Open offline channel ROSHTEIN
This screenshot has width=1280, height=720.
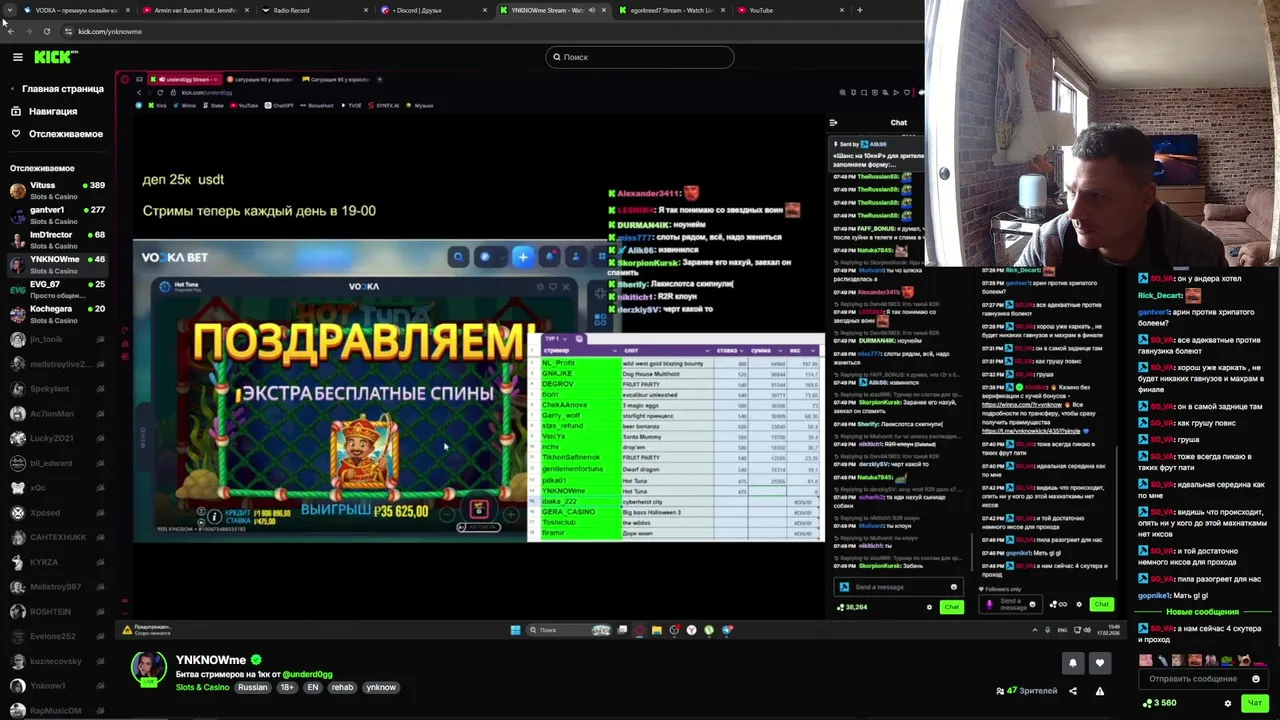click(x=56, y=611)
